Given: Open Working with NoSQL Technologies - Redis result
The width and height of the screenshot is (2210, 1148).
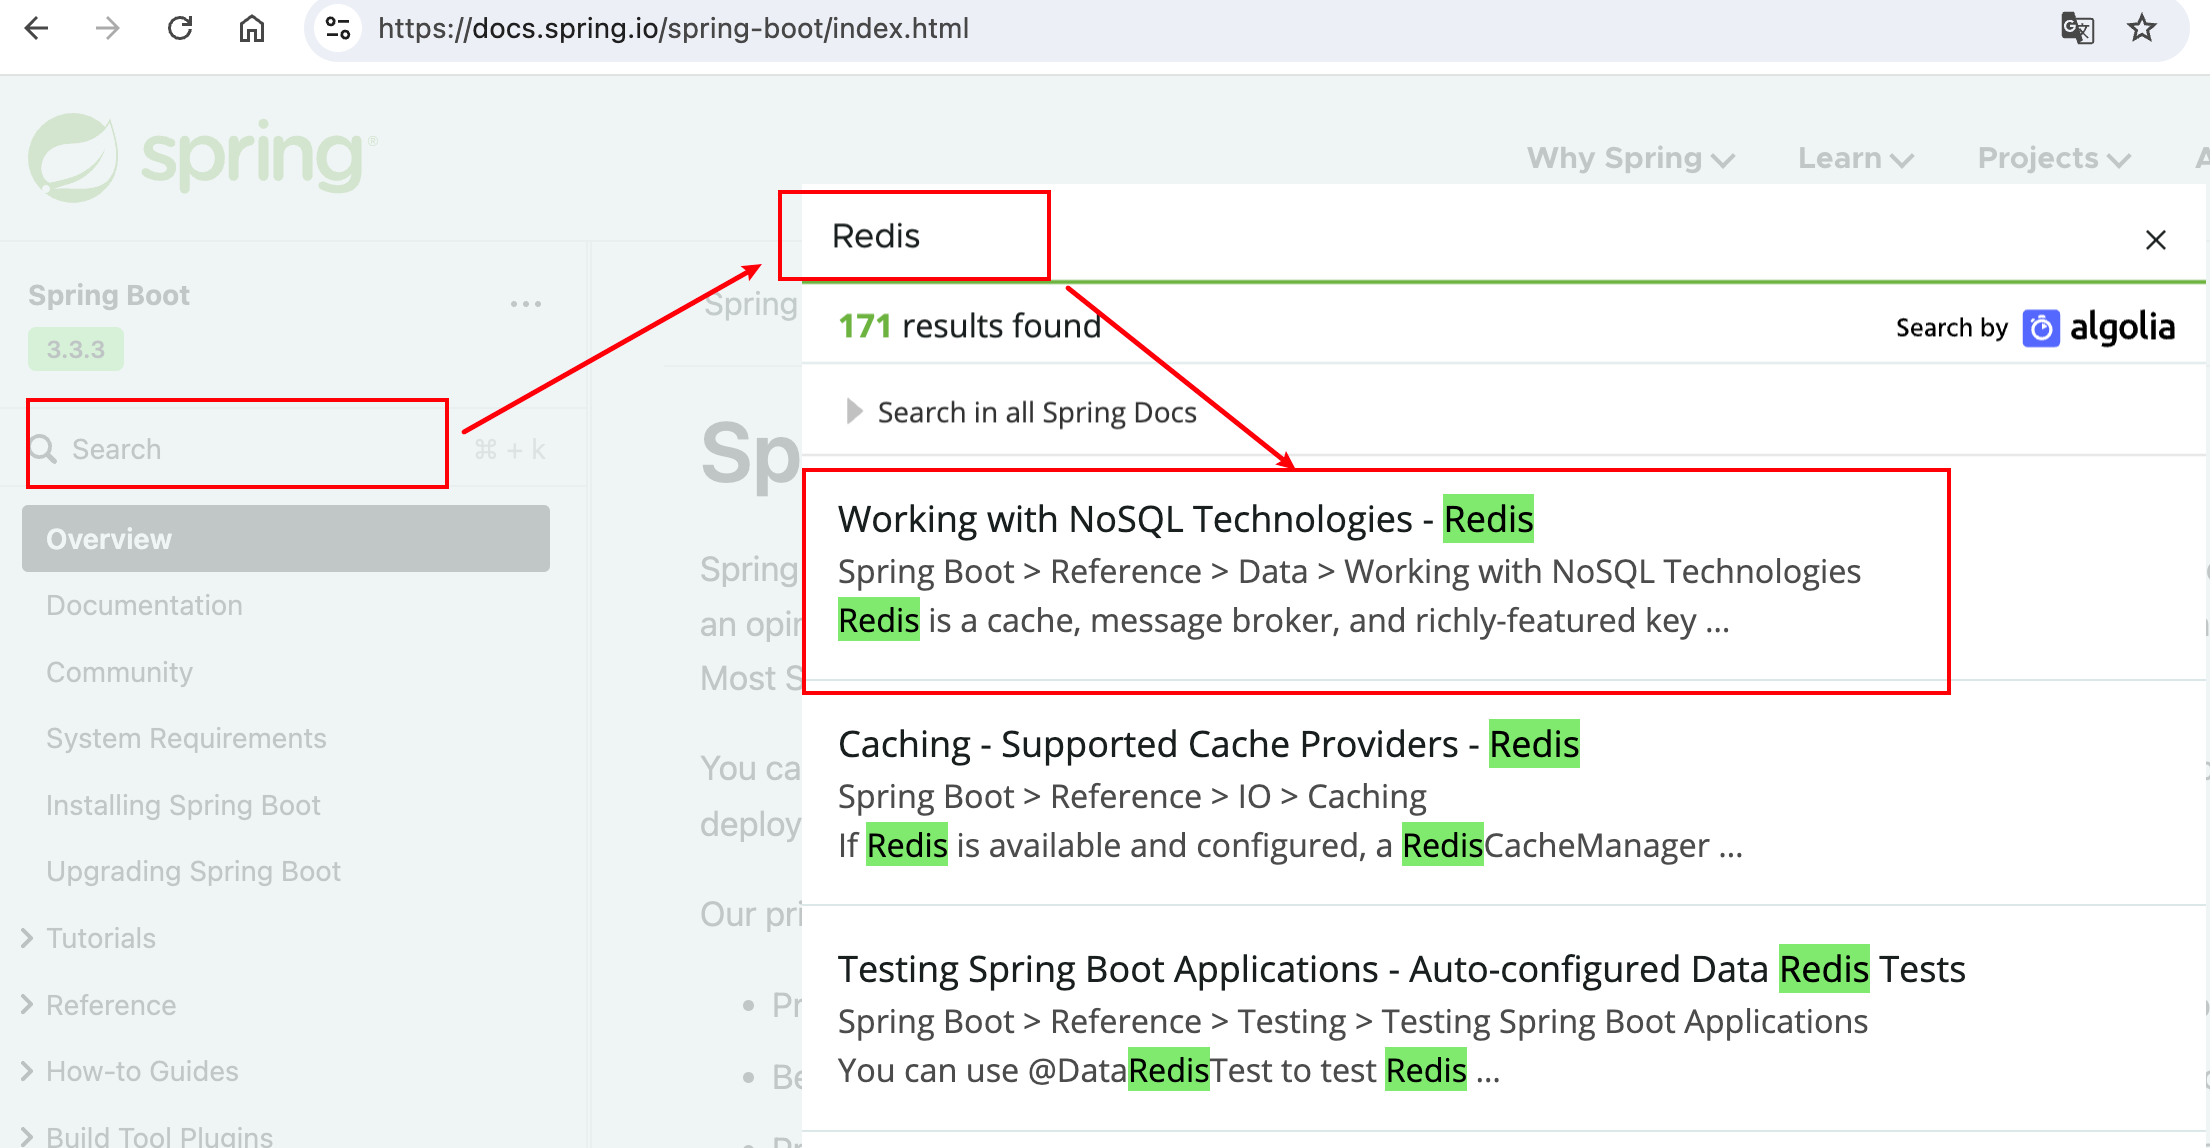Looking at the screenshot, I should pos(1185,519).
